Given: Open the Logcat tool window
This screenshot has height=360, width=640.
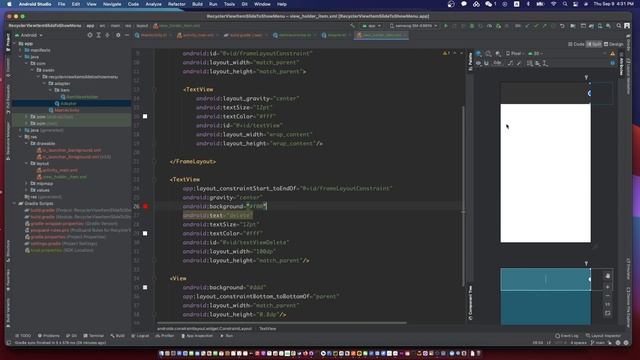Looking at the screenshot, I should tap(140, 336).
